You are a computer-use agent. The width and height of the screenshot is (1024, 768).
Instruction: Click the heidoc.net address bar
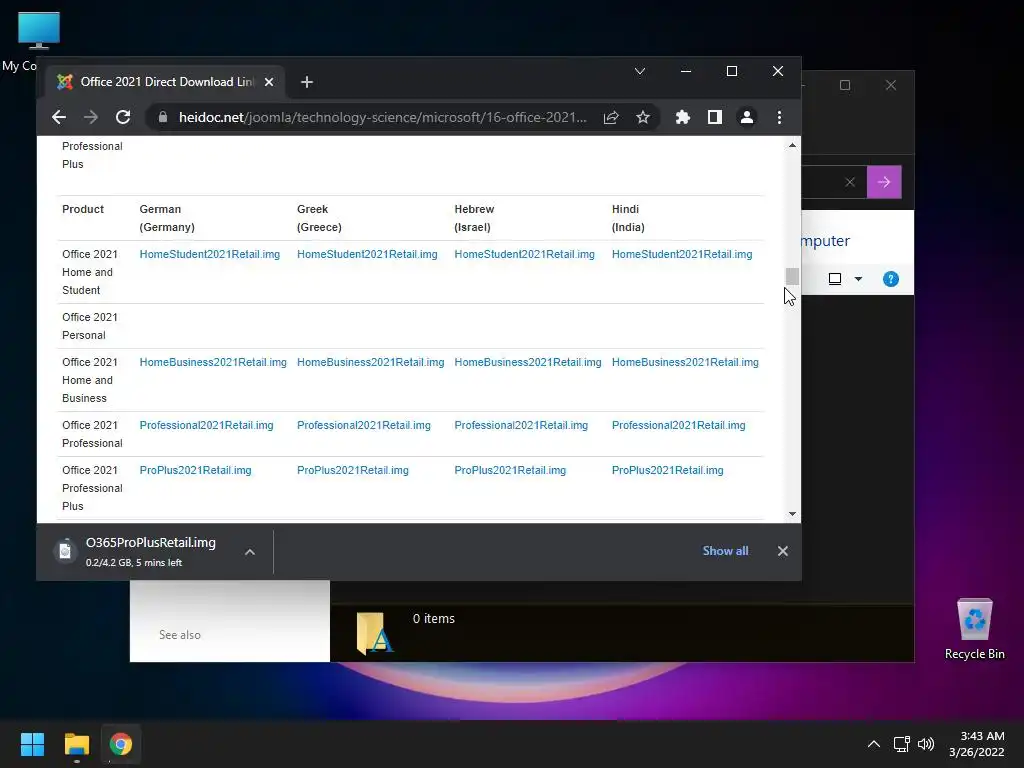tap(382, 118)
